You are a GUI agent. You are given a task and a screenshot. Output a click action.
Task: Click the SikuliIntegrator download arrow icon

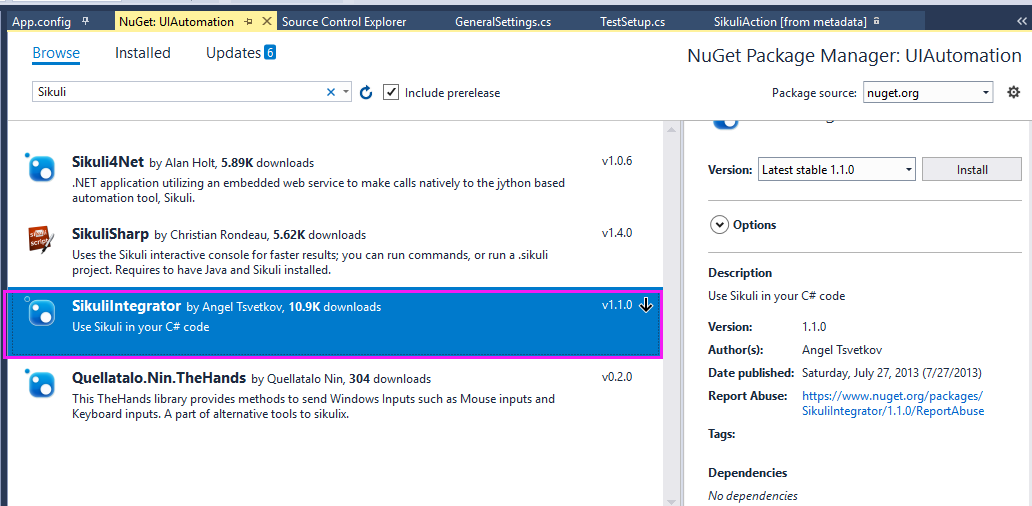pos(646,305)
